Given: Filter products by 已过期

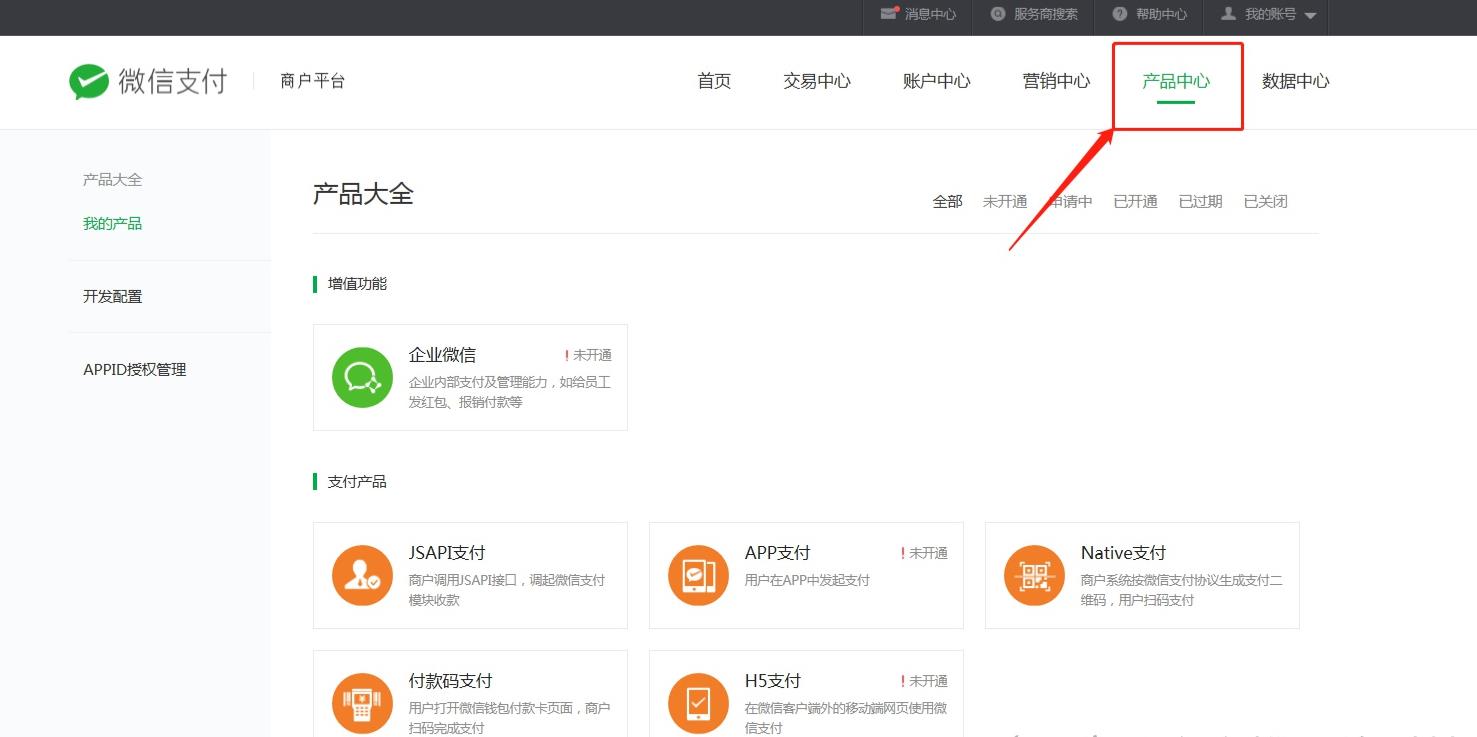Looking at the screenshot, I should coord(1200,201).
